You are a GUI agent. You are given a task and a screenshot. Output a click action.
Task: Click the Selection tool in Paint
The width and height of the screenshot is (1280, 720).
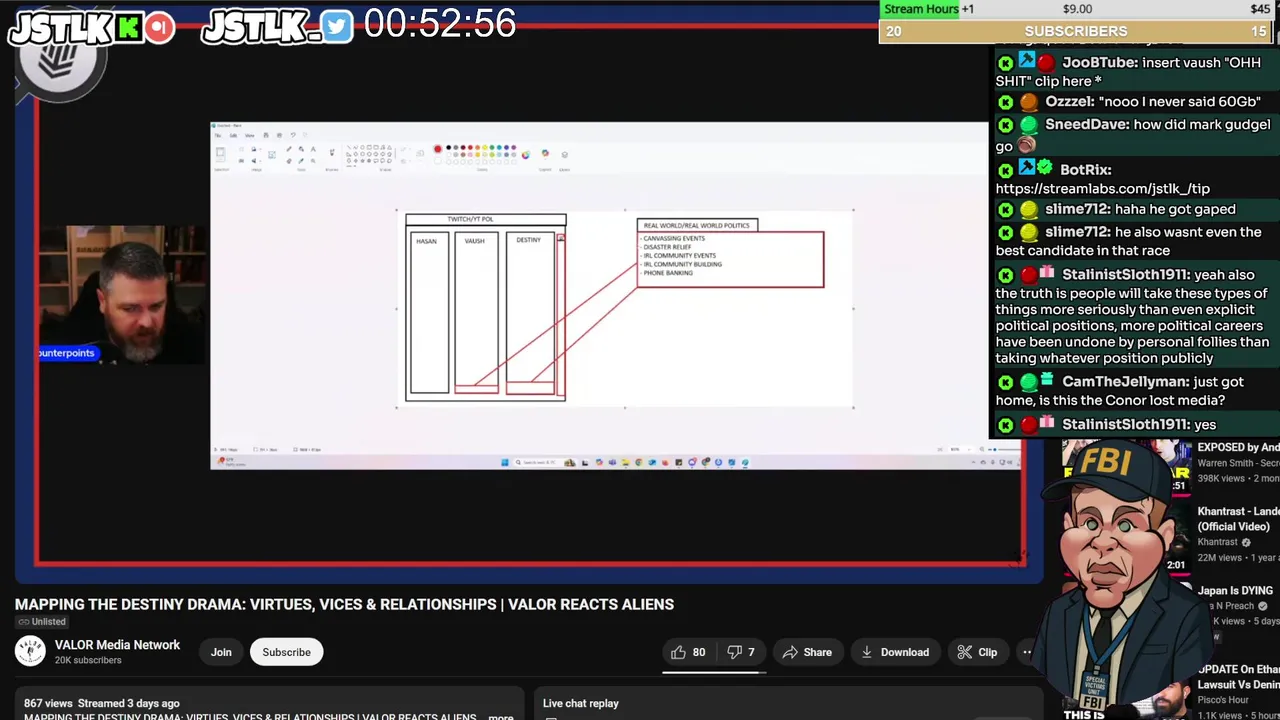(x=220, y=153)
